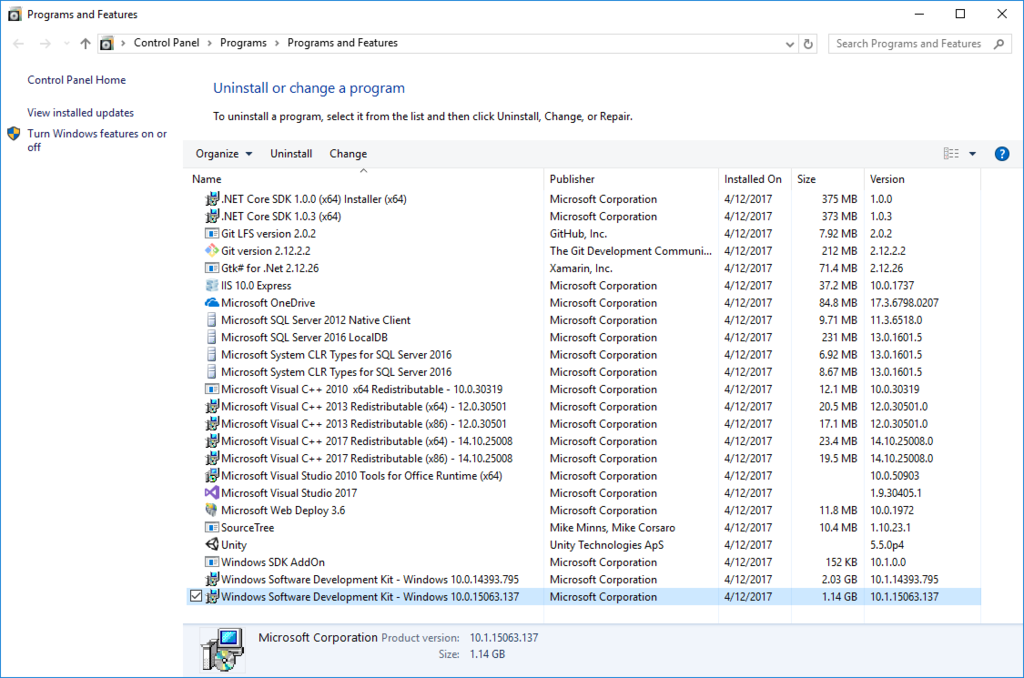Click the SQL Server 2012 Native Client icon
Screen dimensions: 1024x678
coord(212,320)
